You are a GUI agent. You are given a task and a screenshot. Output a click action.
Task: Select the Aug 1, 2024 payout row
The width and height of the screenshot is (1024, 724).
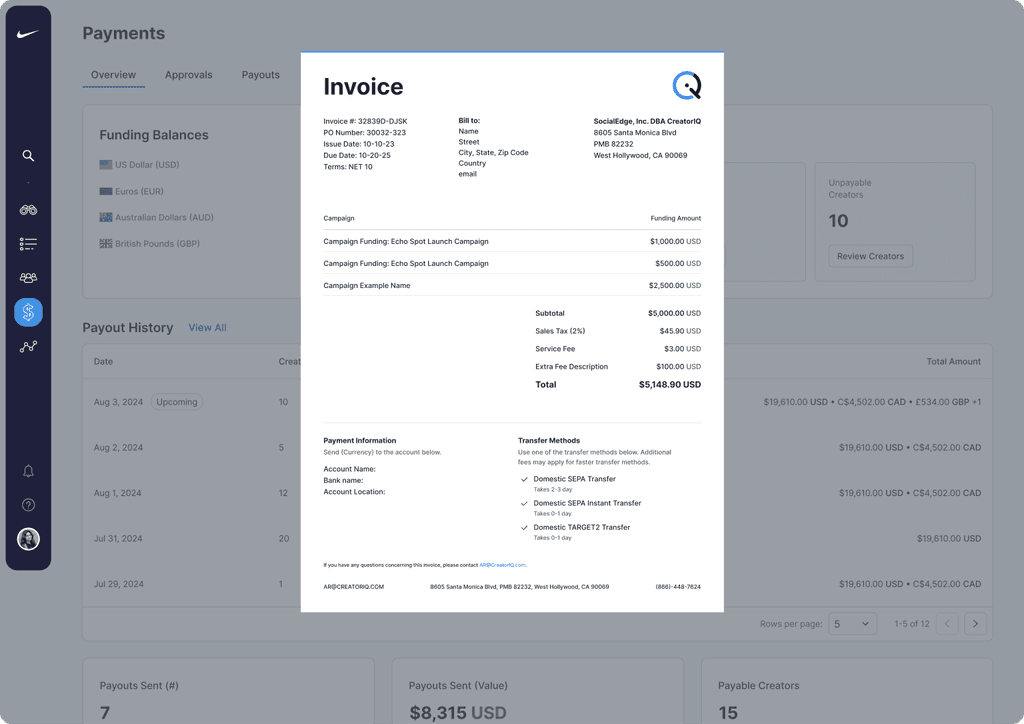click(x=537, y=493)
